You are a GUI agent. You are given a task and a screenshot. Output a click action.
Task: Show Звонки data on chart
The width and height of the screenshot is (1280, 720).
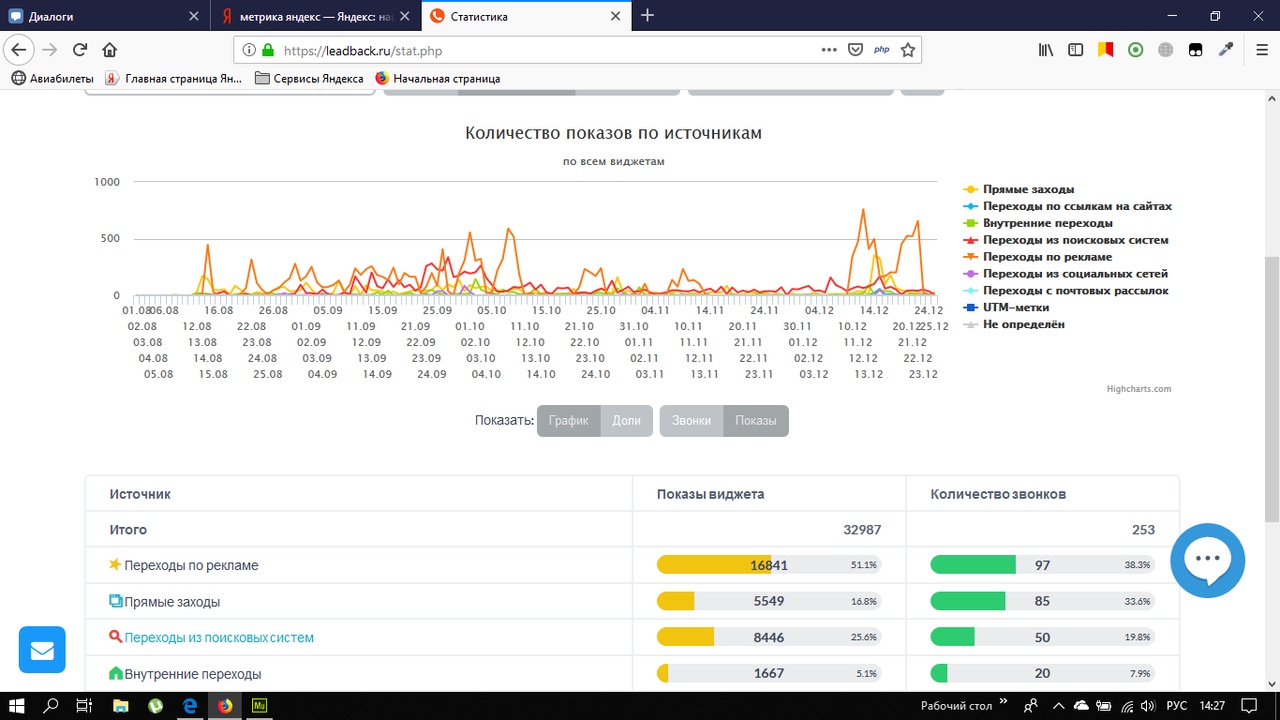(x=691, y=421)
